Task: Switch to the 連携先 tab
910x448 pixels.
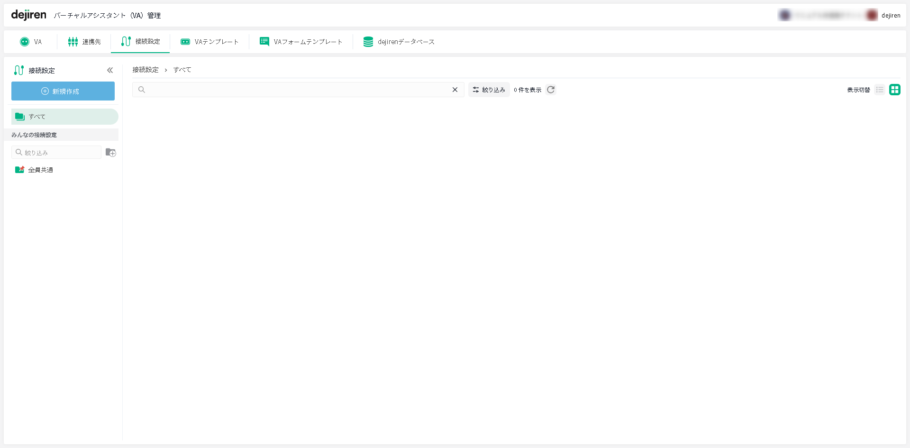Action: point(84,42)
